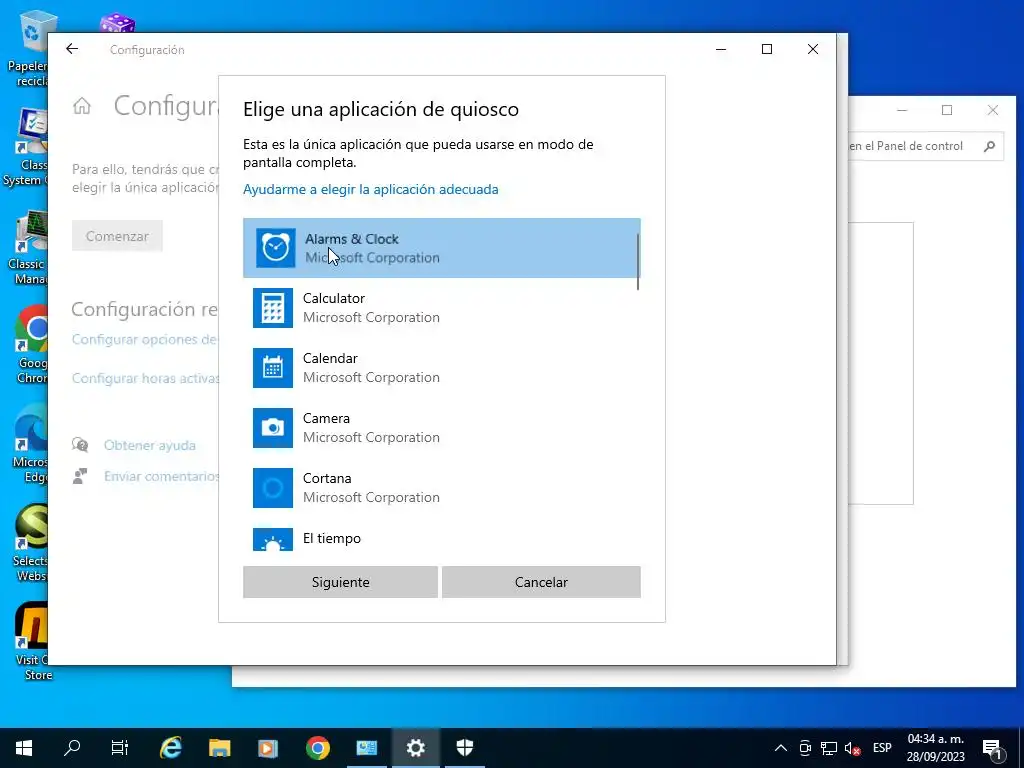Open Ayudarme a elegir la aplicación adecuada
1024x768 pixels.
370,189
